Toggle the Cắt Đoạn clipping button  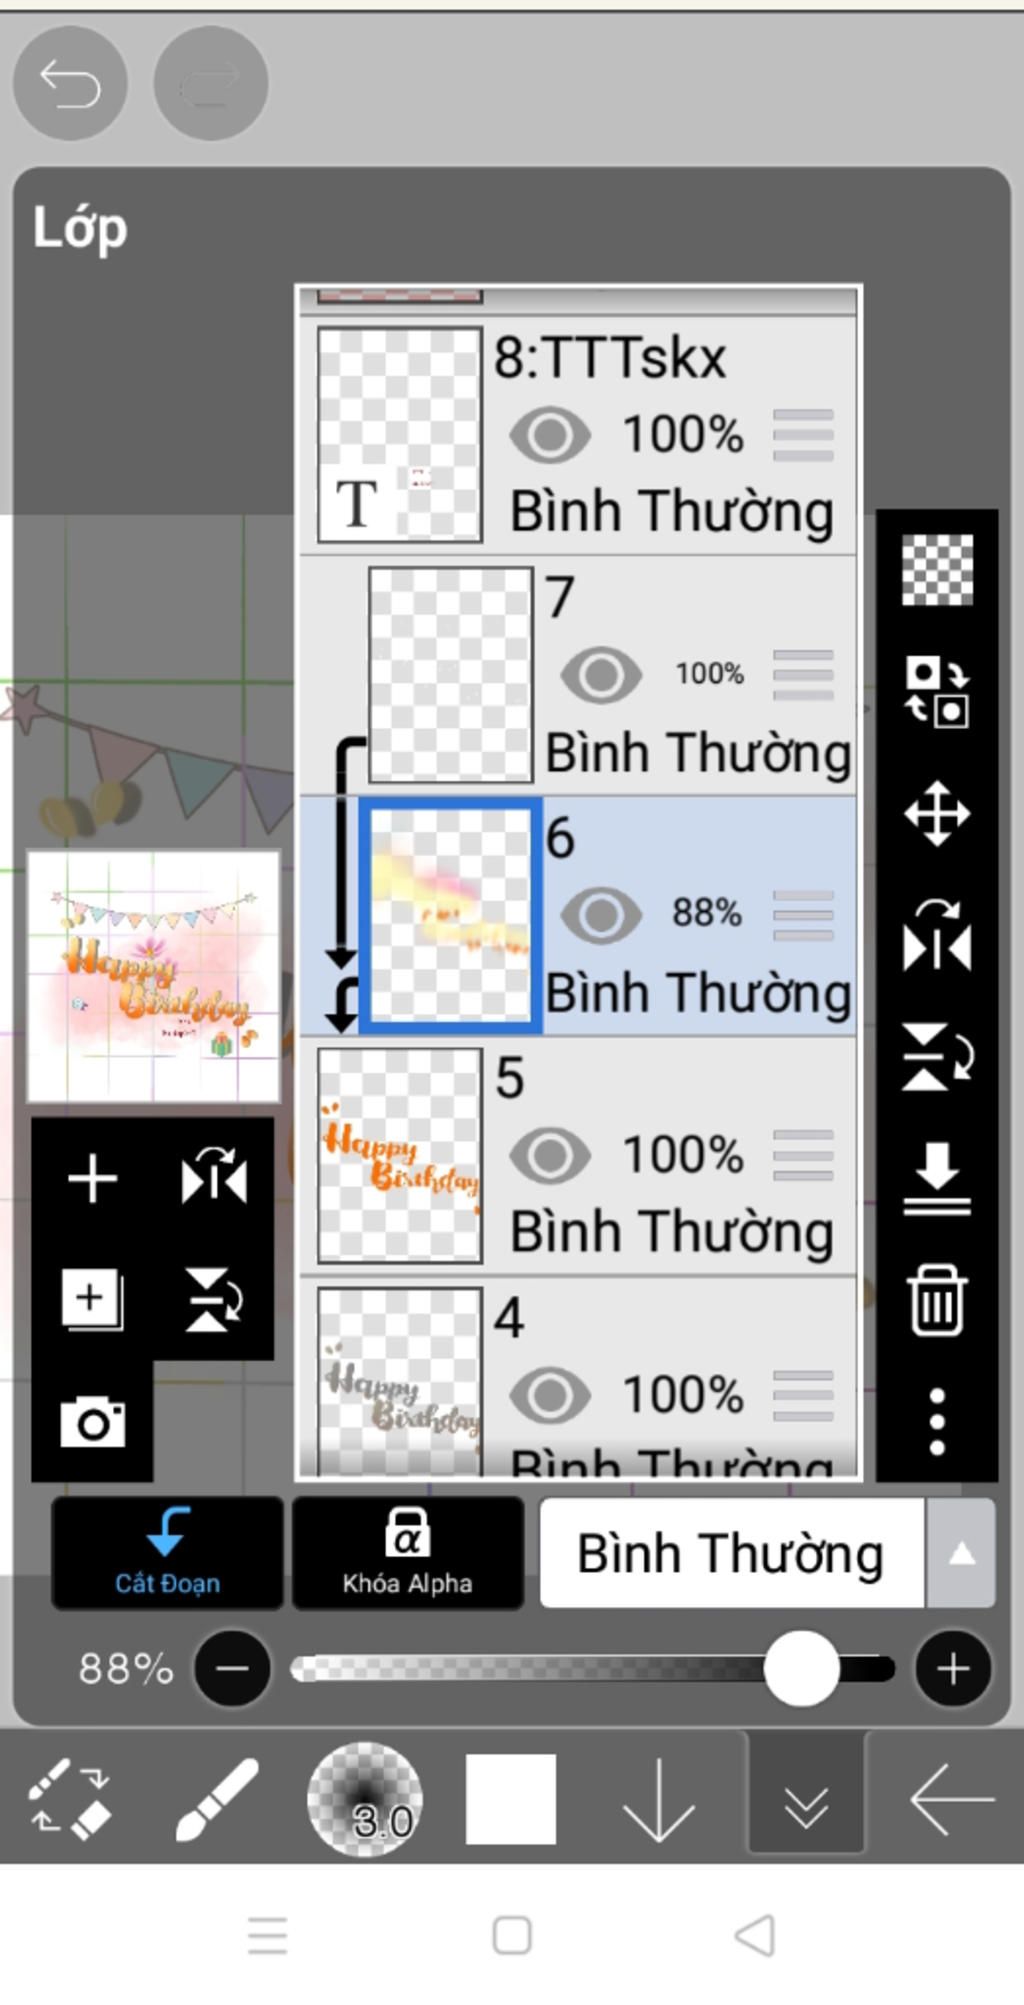(167, 1553)
